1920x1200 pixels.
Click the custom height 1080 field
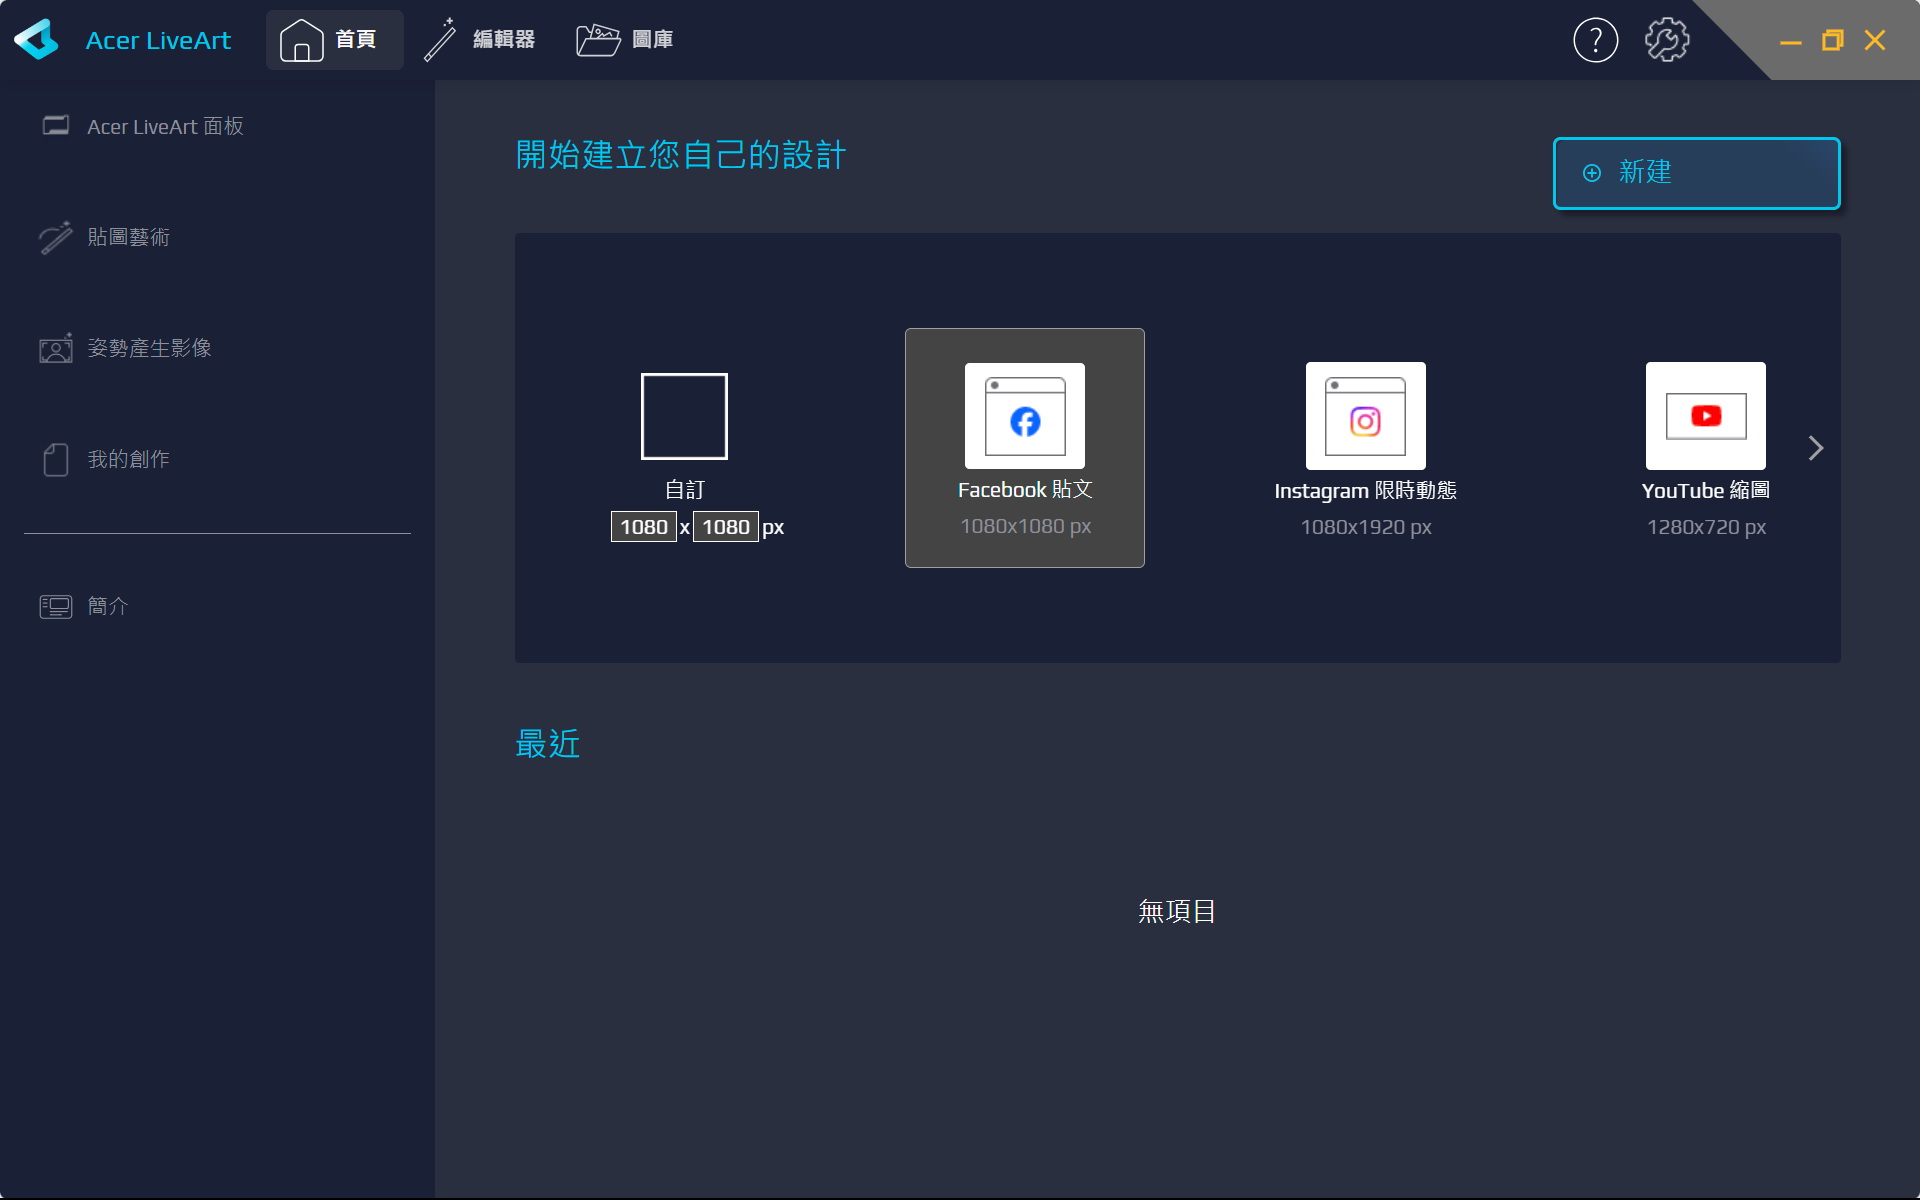[x=725, y=527]
